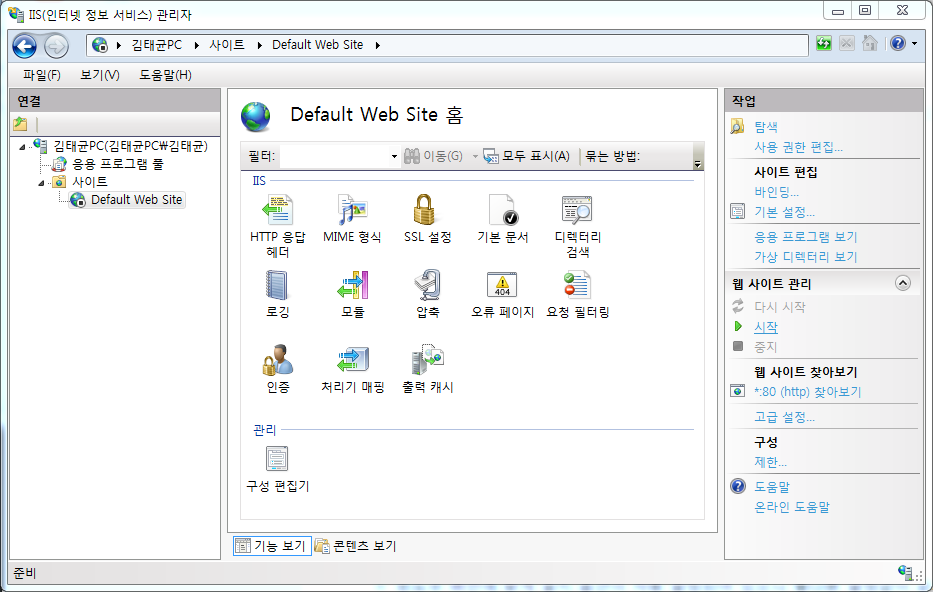
Task: Click the status bar network icon
Action: tap(907, 572)
